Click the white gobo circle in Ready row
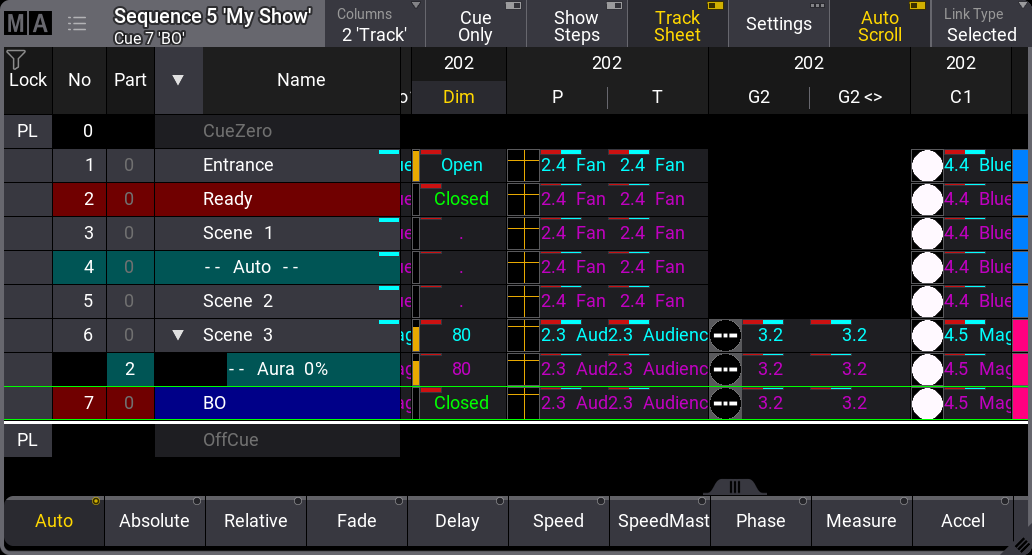The width and height of the screenshot is (1032, 555). click(x=927, y=200)
